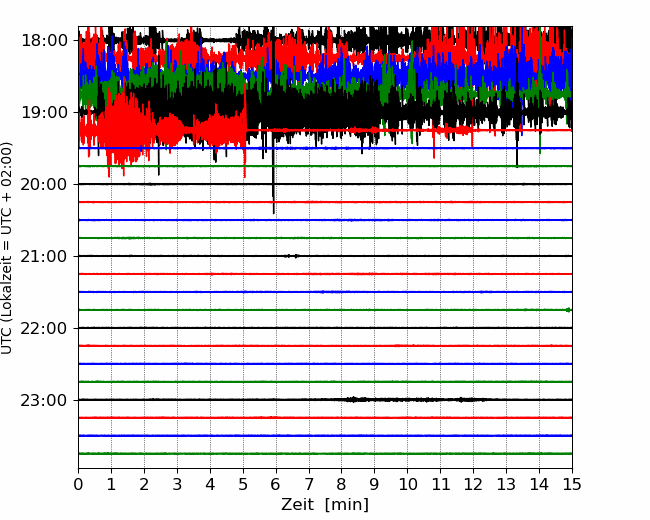The height and width of the screenshot is (520, 650).
Task: Click the 22:00 label on the time axis
Action: click(44, 328)
